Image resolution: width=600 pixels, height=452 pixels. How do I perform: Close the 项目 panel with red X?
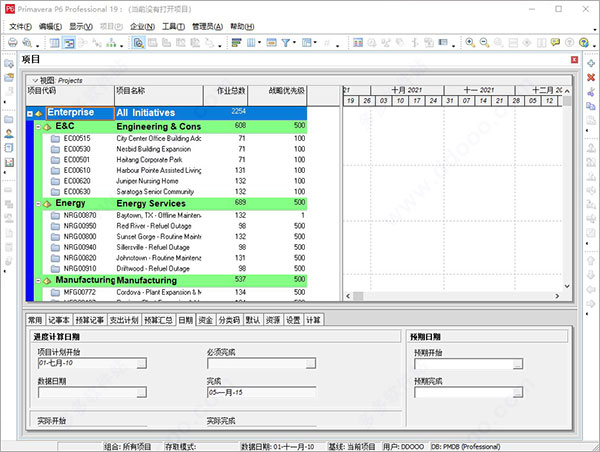coord(574,60)
